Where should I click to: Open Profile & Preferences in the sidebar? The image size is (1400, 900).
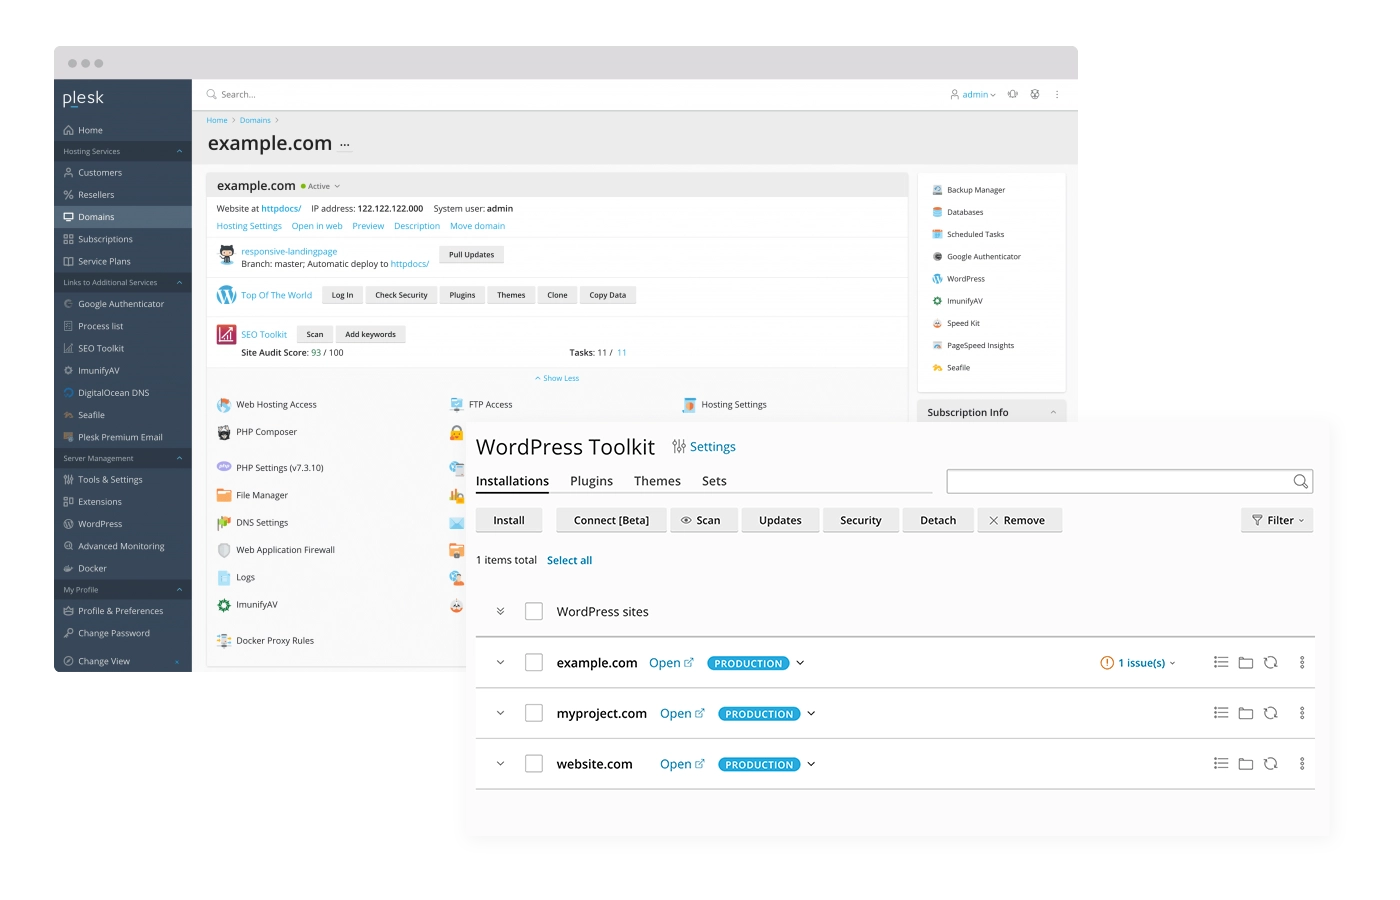[x=120, y=611]
